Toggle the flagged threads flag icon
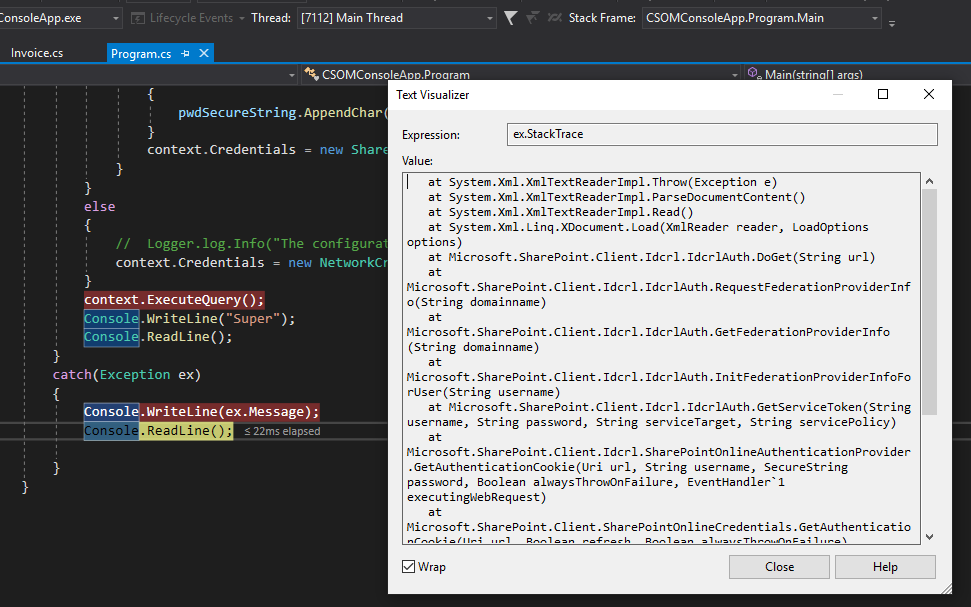 coord(531,17)
